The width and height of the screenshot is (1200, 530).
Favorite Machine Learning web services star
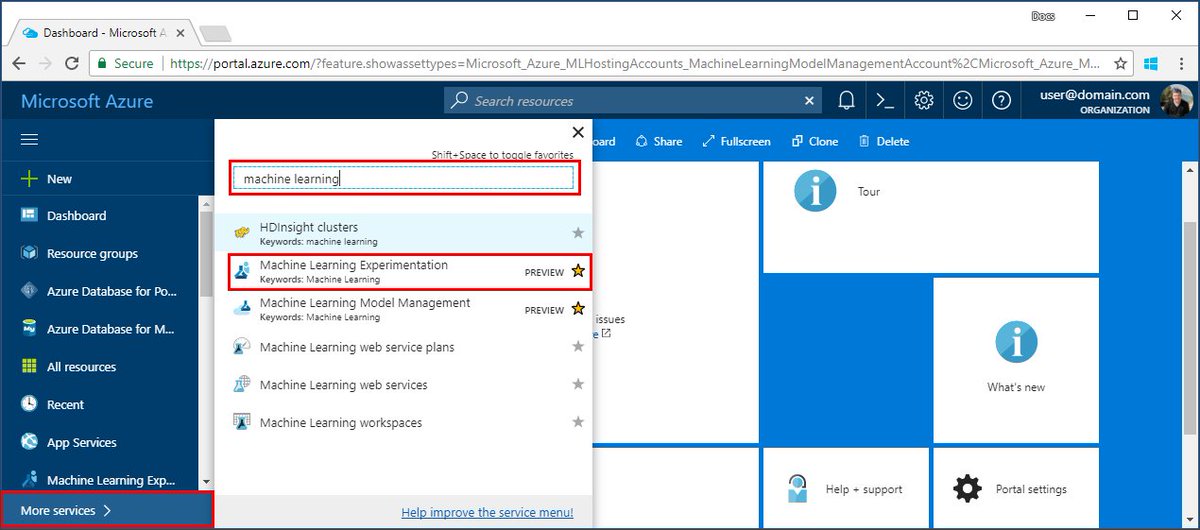click(x=578, y=385)
